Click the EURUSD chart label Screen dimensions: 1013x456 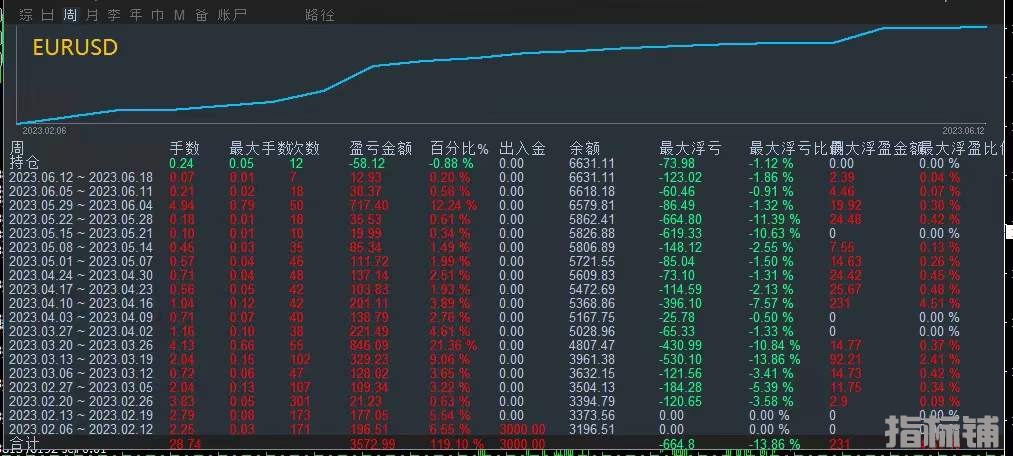(x=75, y=47)
